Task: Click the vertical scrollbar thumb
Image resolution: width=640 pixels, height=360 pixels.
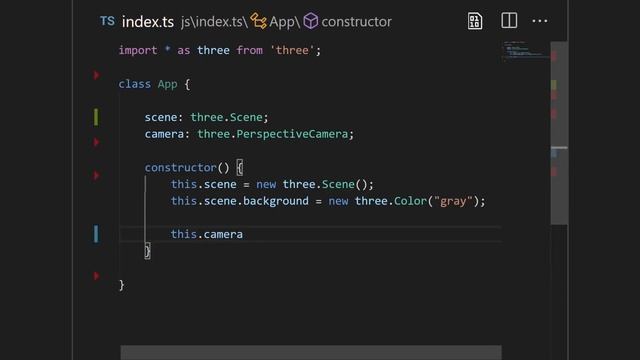Action: pos(559,133)
